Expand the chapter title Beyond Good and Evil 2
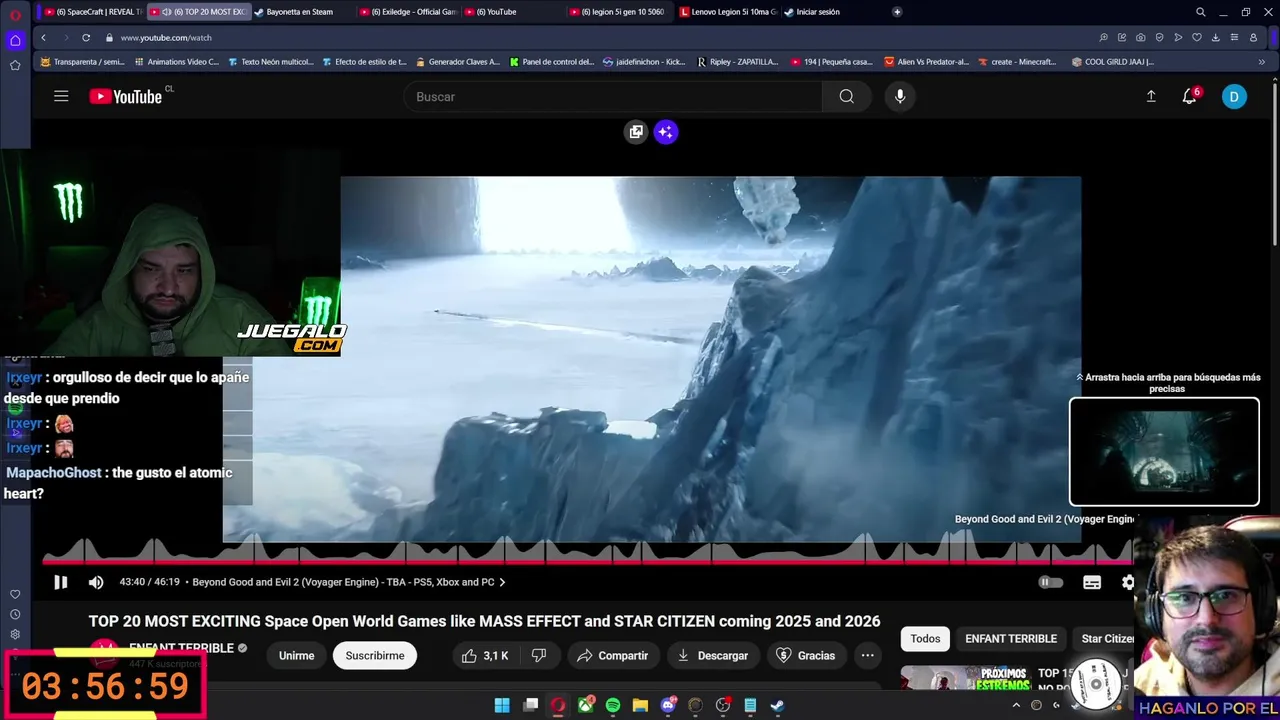1280x720 pixels. tap(349, 582)
